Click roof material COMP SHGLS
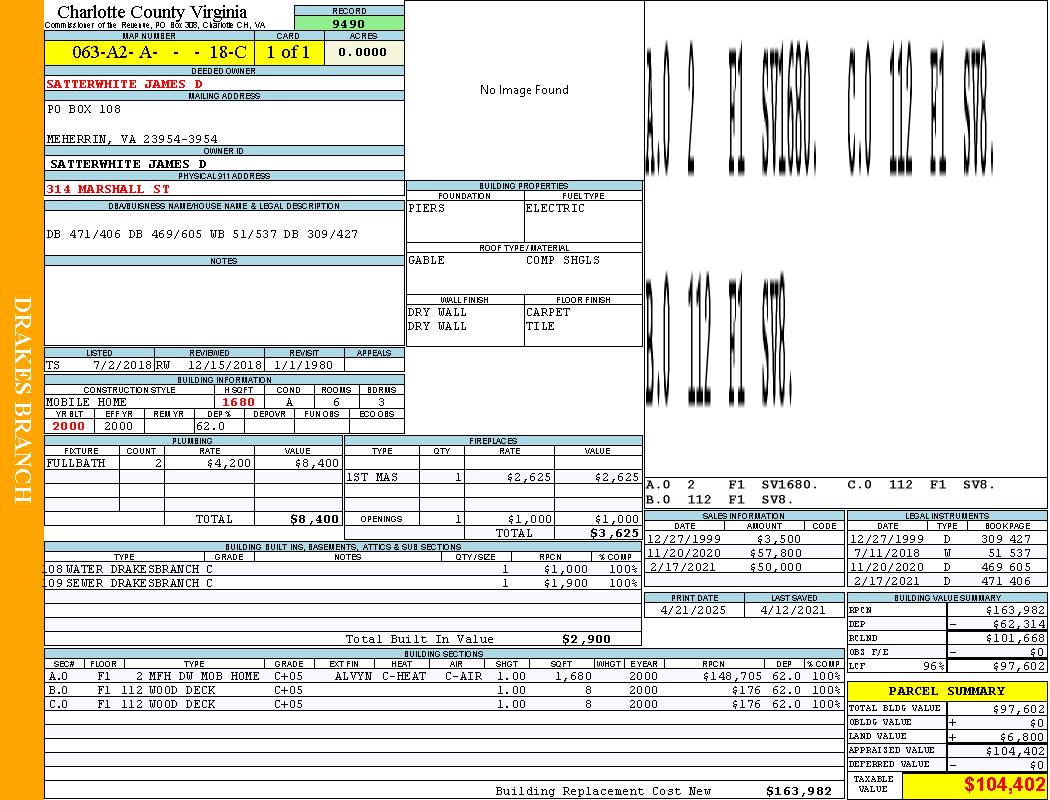Screen dimensions: 1050x800 [x=563, y=260]
